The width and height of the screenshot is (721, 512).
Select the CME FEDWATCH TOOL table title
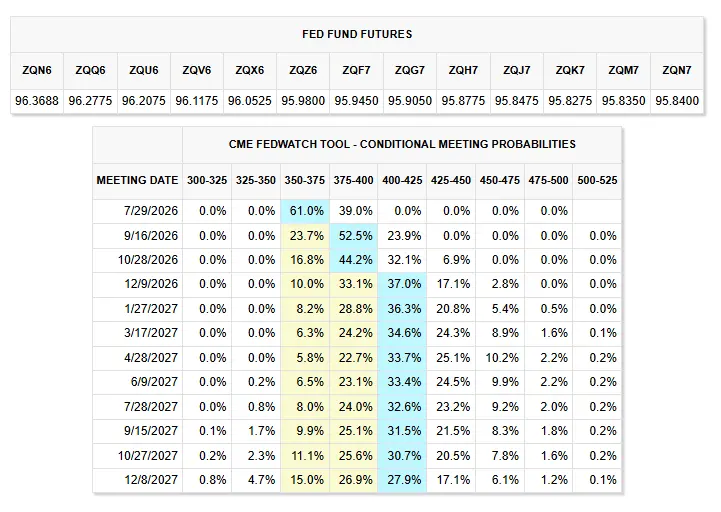click(x=402, y=144)
